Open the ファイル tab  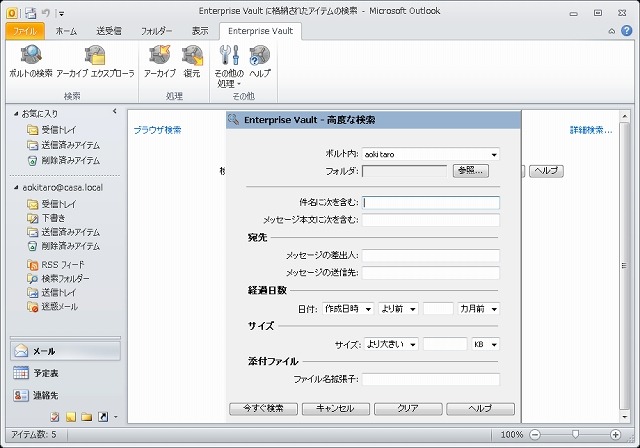[25, 31]
